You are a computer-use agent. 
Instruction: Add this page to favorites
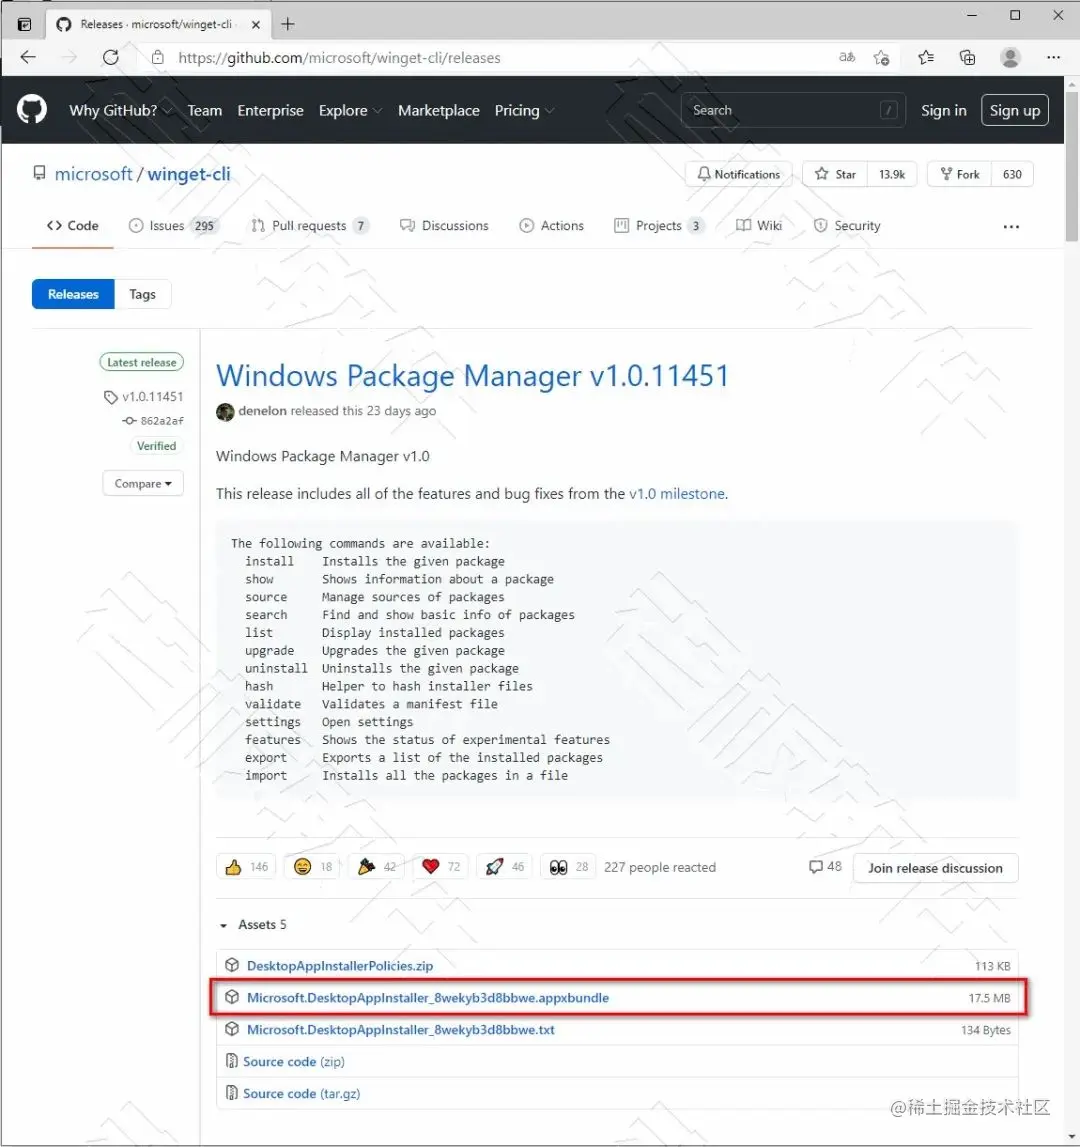[882, 57]
